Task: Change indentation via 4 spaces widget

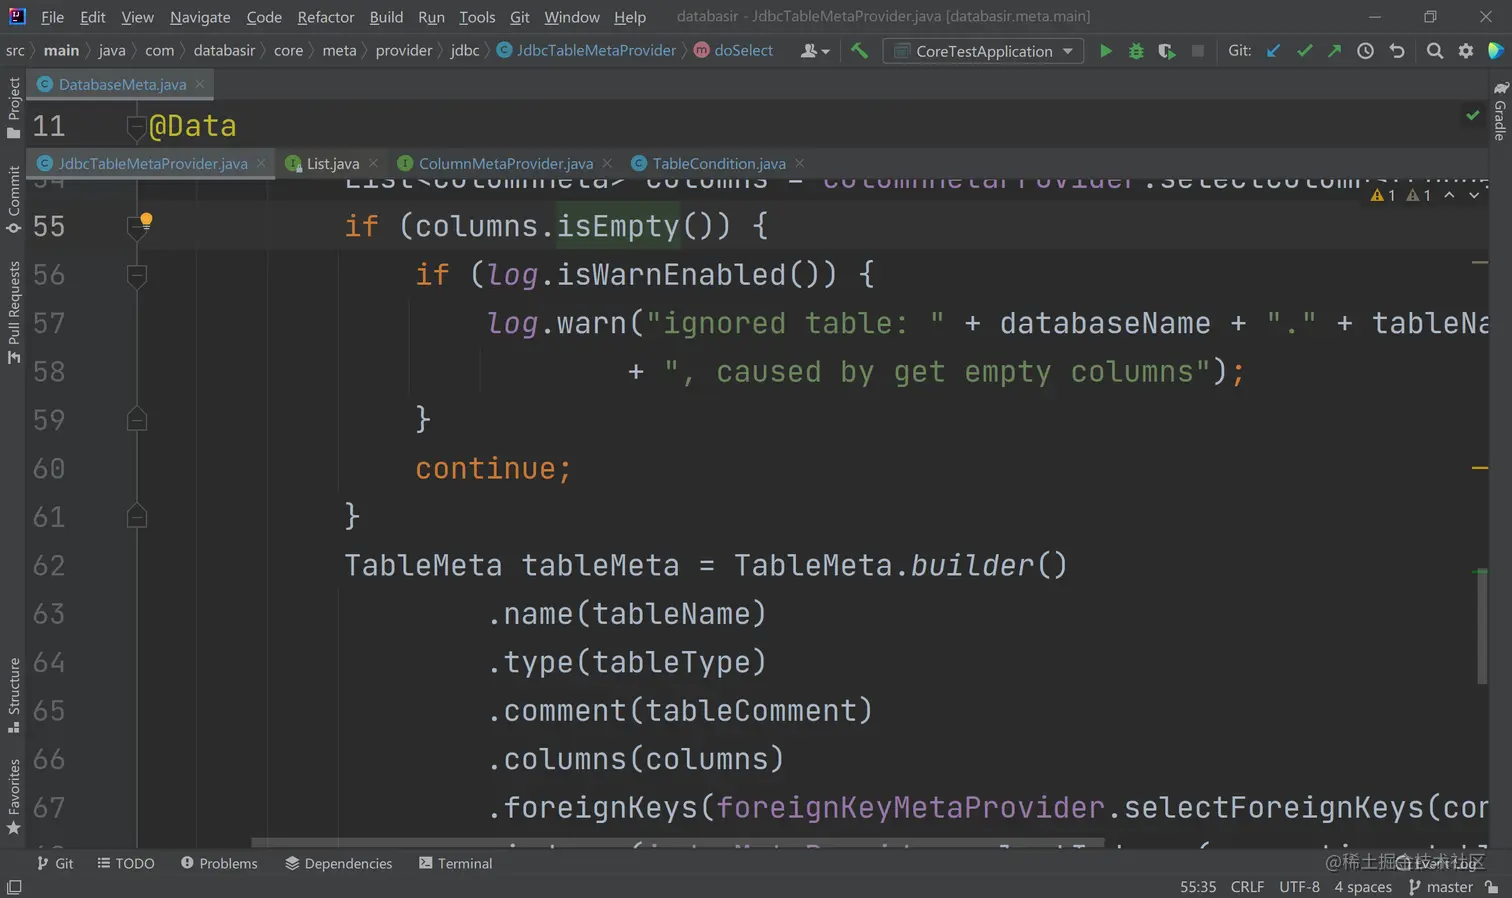Action: (1363, 887)
